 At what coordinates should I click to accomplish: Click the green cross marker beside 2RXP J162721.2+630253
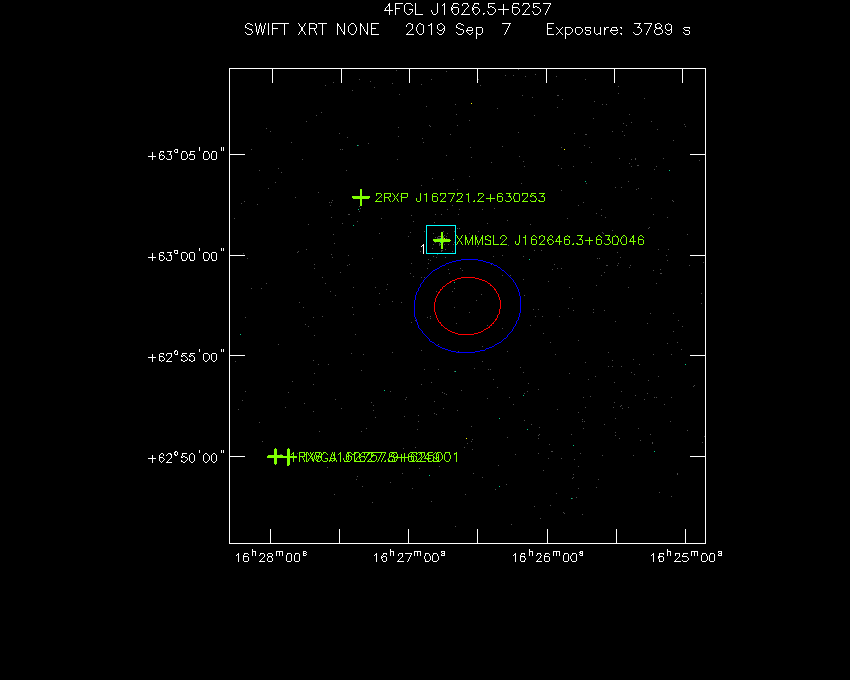pyautogui.click(x=360, y=197)
